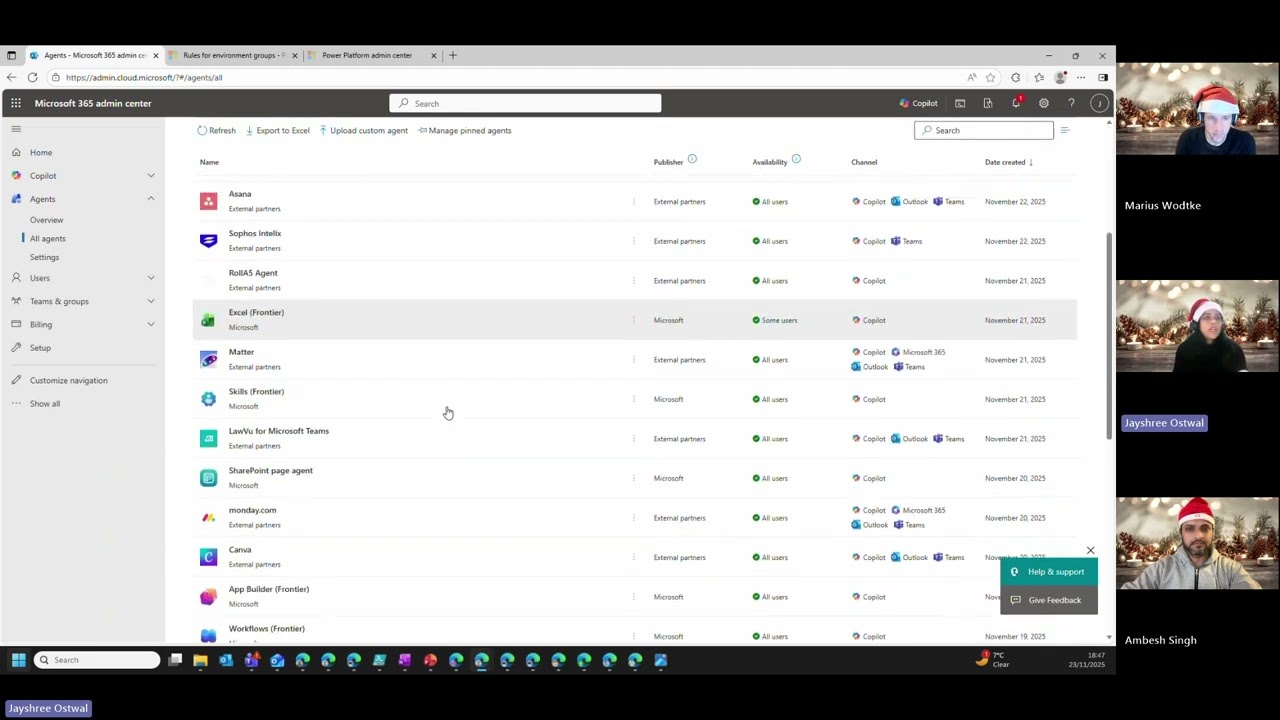Open the Skills (Frontier) agent
Screen dimensions: 1280x720
(x=256, y=392)
